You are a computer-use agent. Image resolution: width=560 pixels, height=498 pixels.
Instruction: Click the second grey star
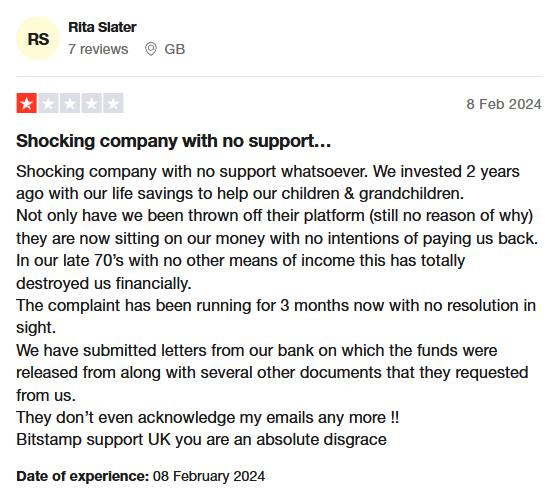tap(48, 103)
